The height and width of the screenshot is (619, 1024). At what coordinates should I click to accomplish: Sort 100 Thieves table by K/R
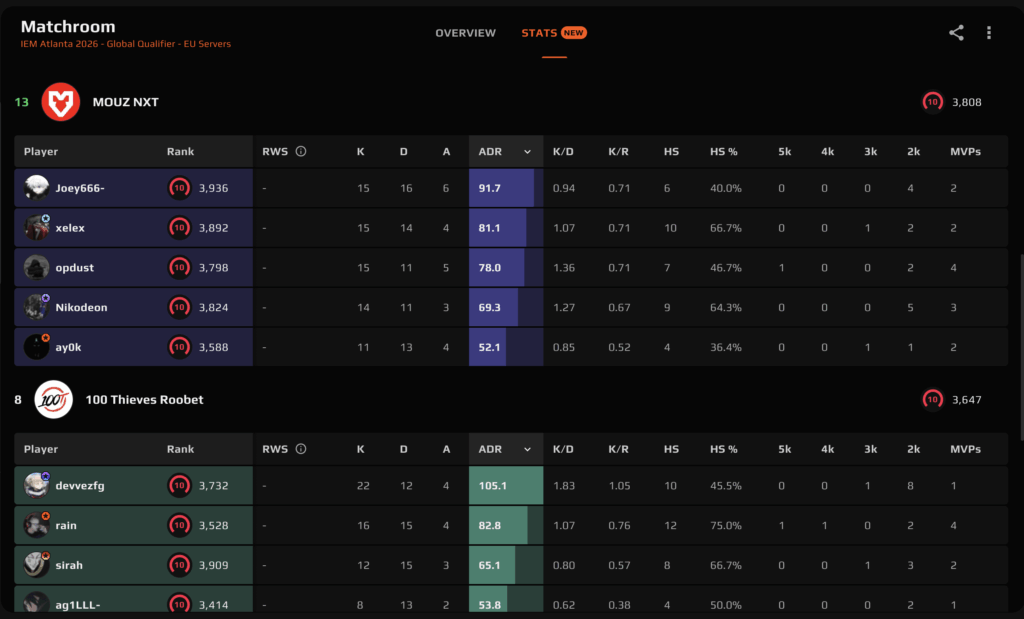[618, 449]
